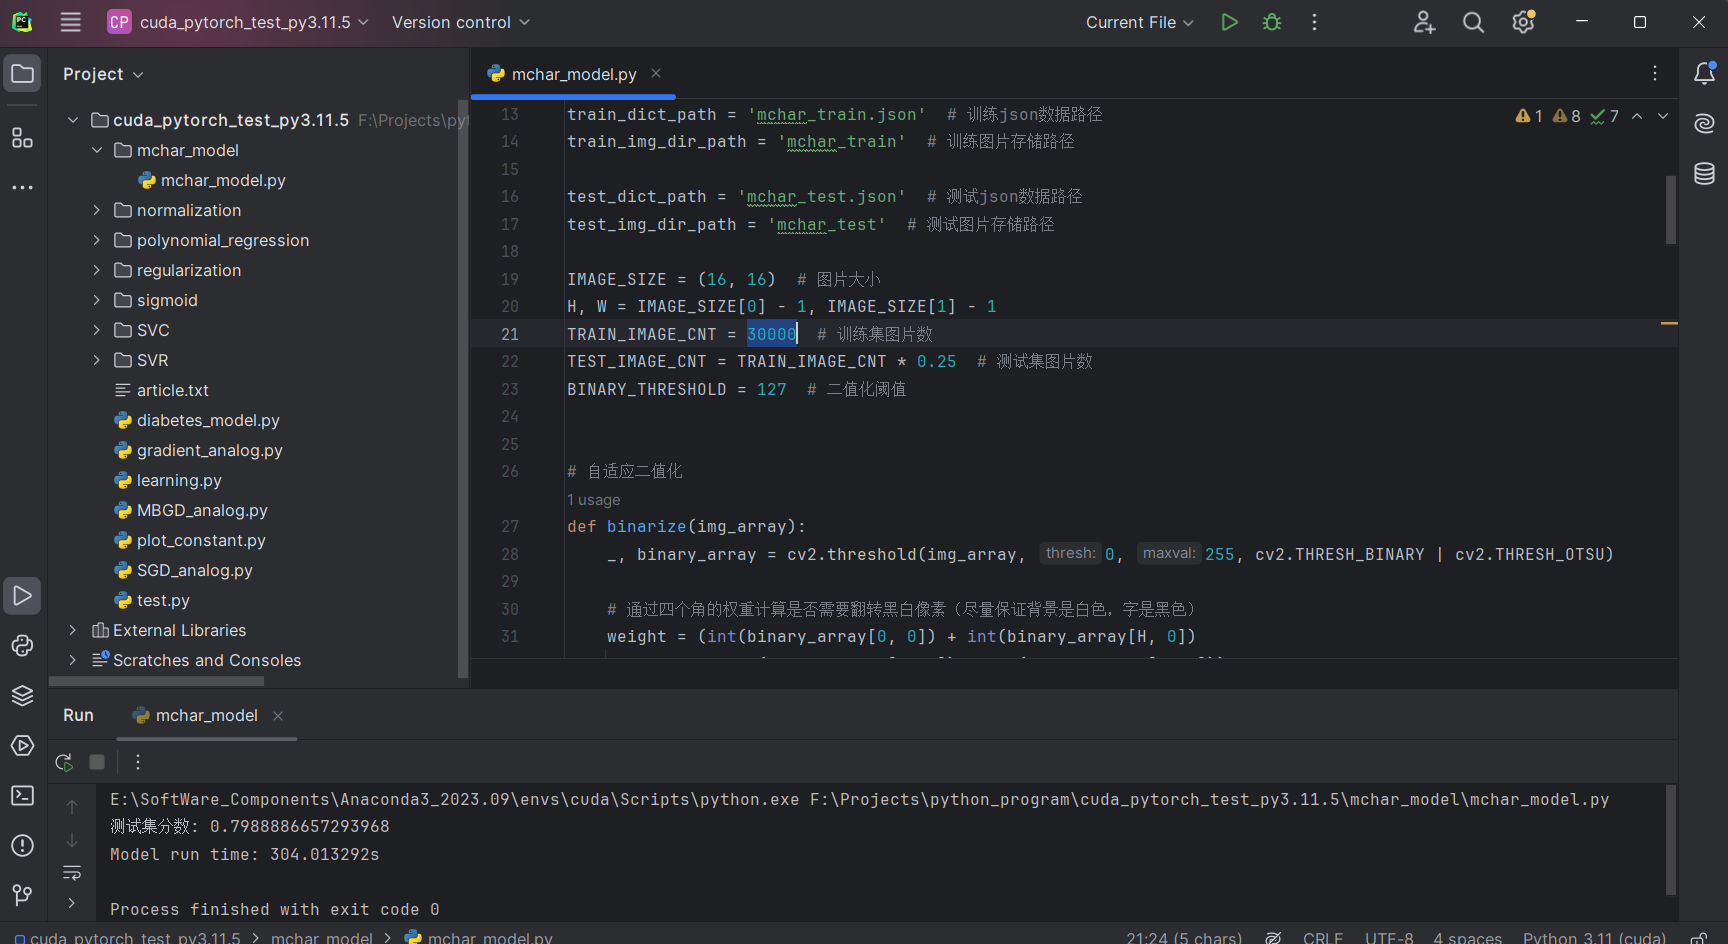The image size is (1728, 944).
Task: Open Run panel more options
Action: (x=138, y=762)
